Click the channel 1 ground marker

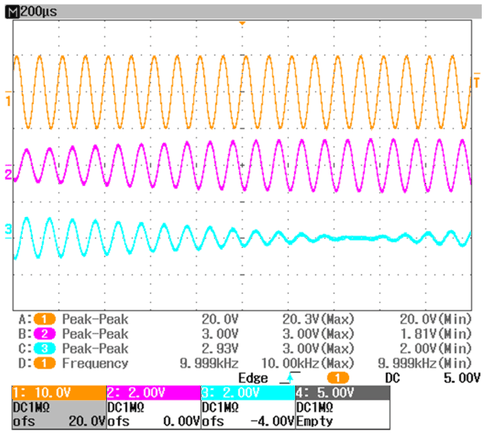coord(8,99)
